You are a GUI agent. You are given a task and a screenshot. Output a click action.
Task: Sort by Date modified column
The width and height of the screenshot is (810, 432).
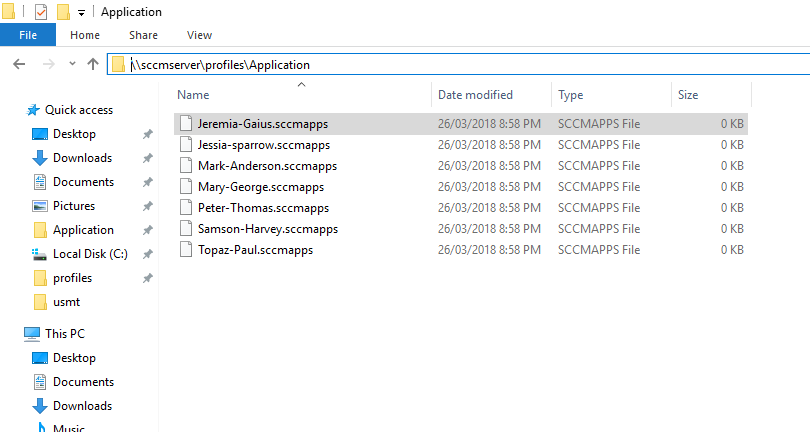pos(475,95)
